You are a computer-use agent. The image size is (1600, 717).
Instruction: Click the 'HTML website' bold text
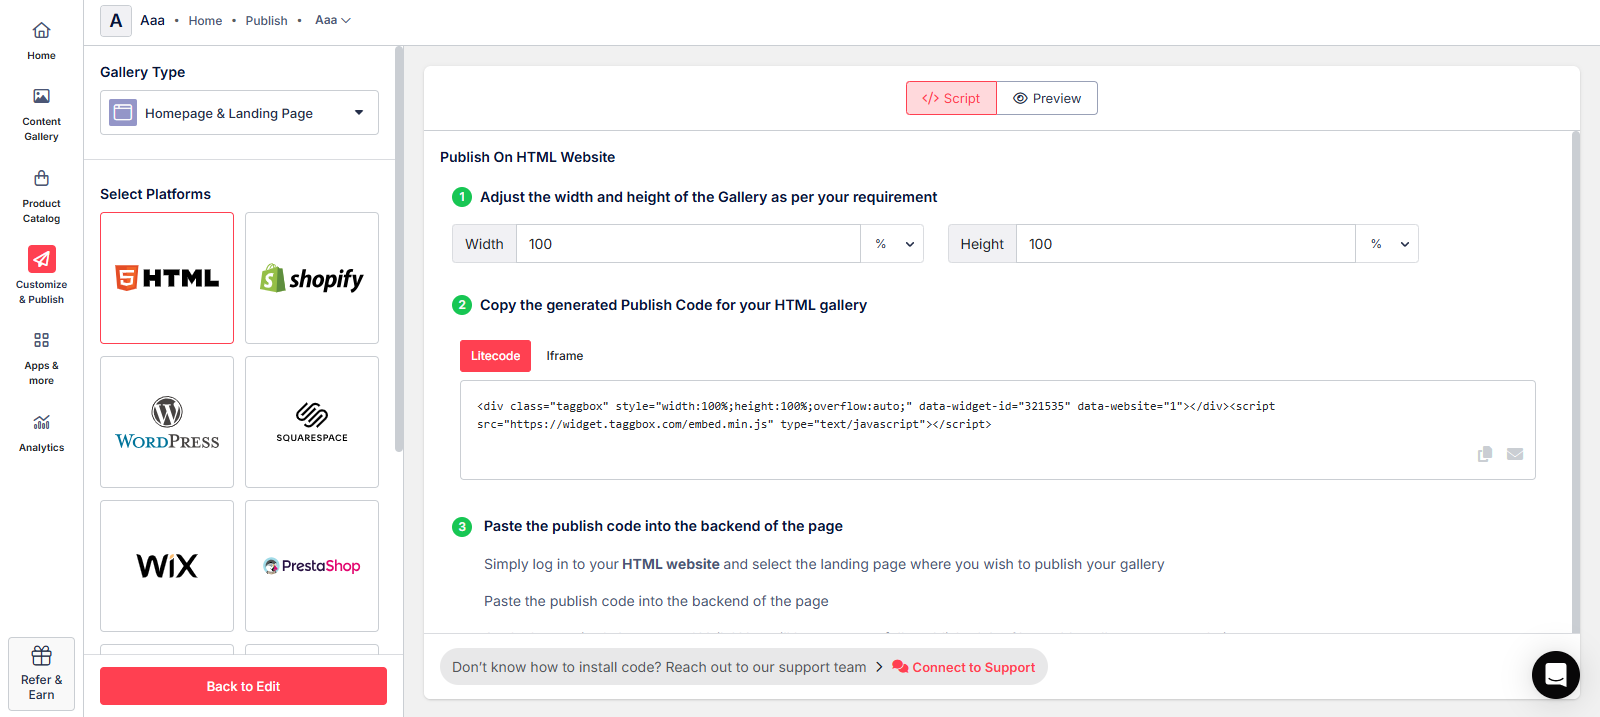click(671, 564)
